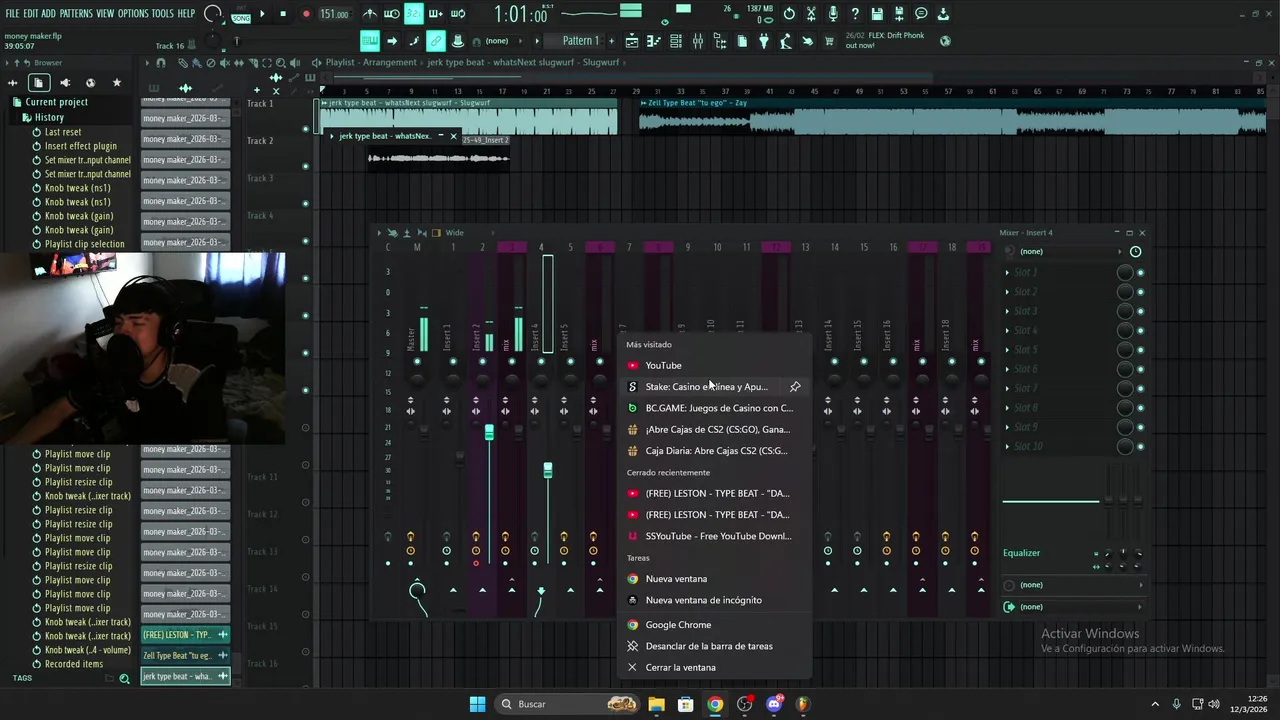This screenshot has height=720, width=1280.
Task: Click the Insert 4 mixer fader handle
Action: click(x=548, y=470)
